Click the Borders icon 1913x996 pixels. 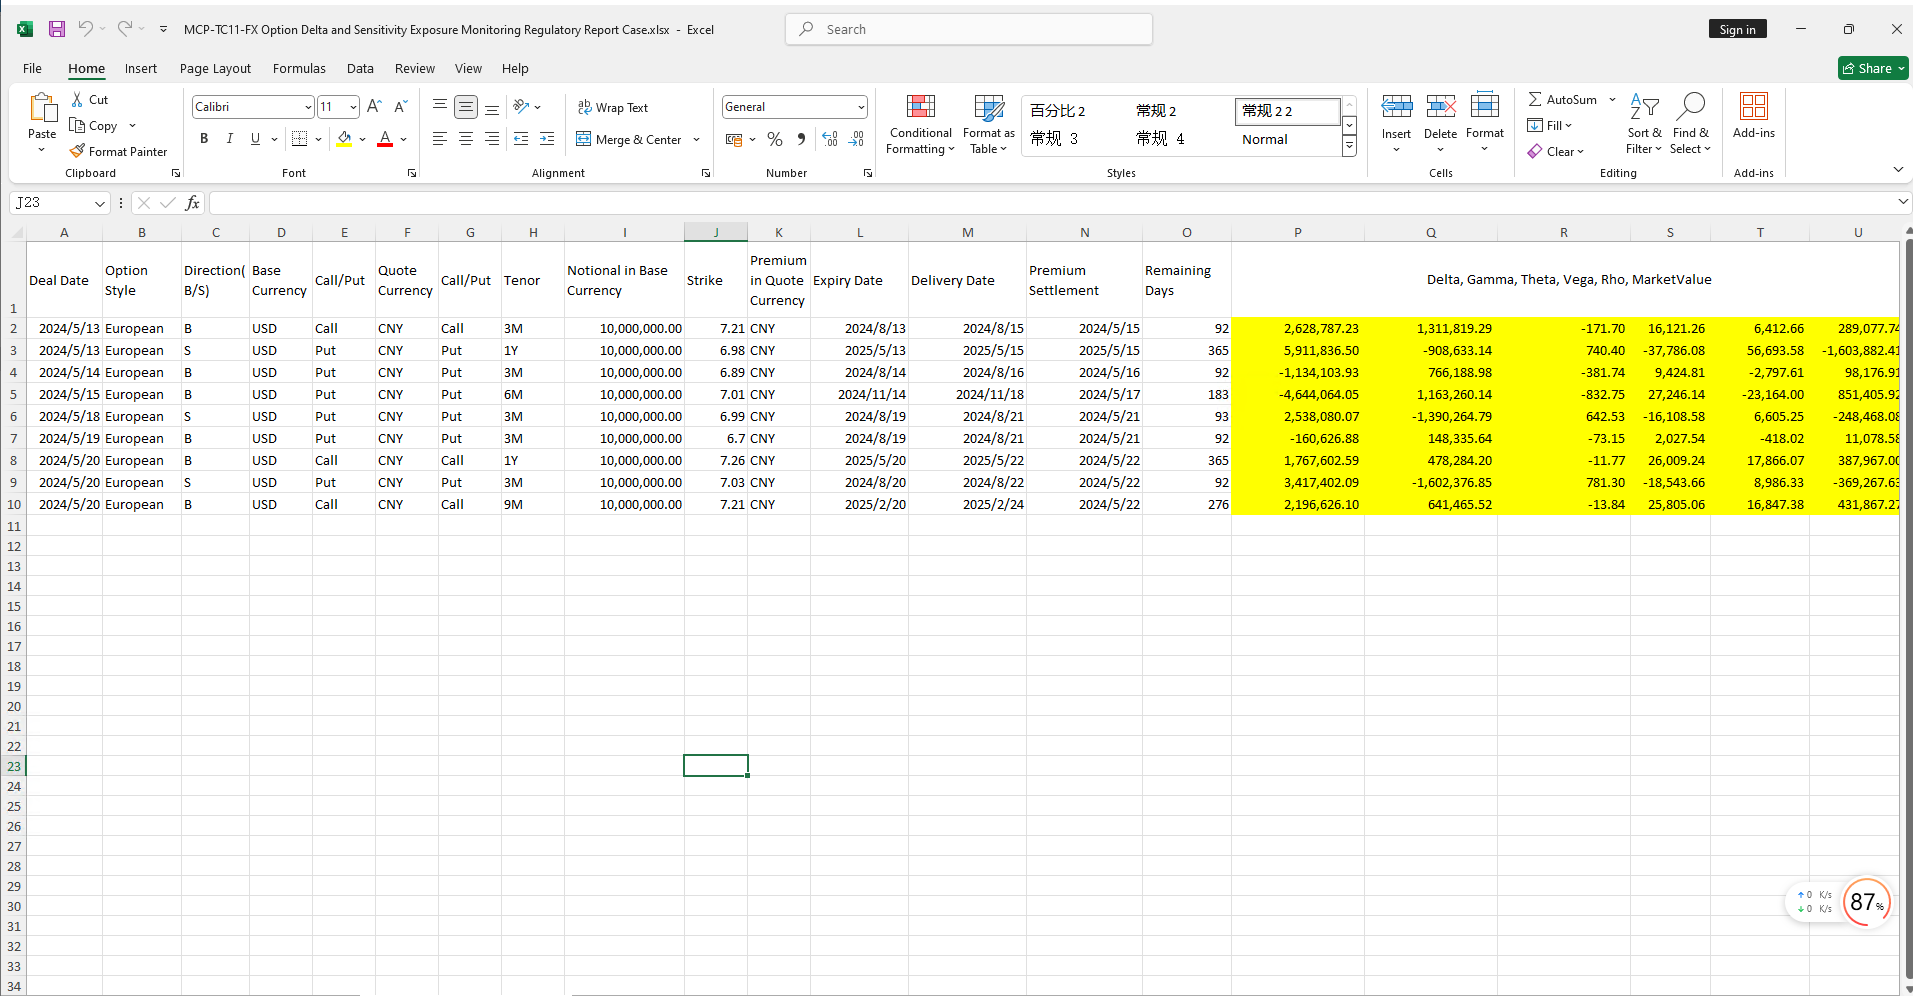click(x=299, y=139)
